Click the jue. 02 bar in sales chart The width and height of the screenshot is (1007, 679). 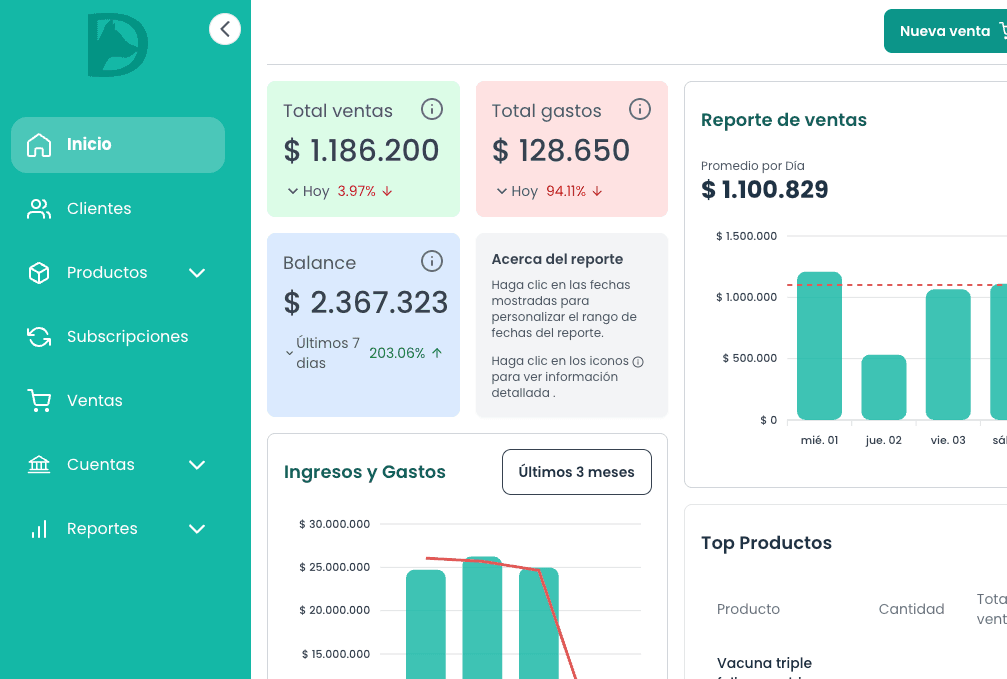click(x=883, y=387)
